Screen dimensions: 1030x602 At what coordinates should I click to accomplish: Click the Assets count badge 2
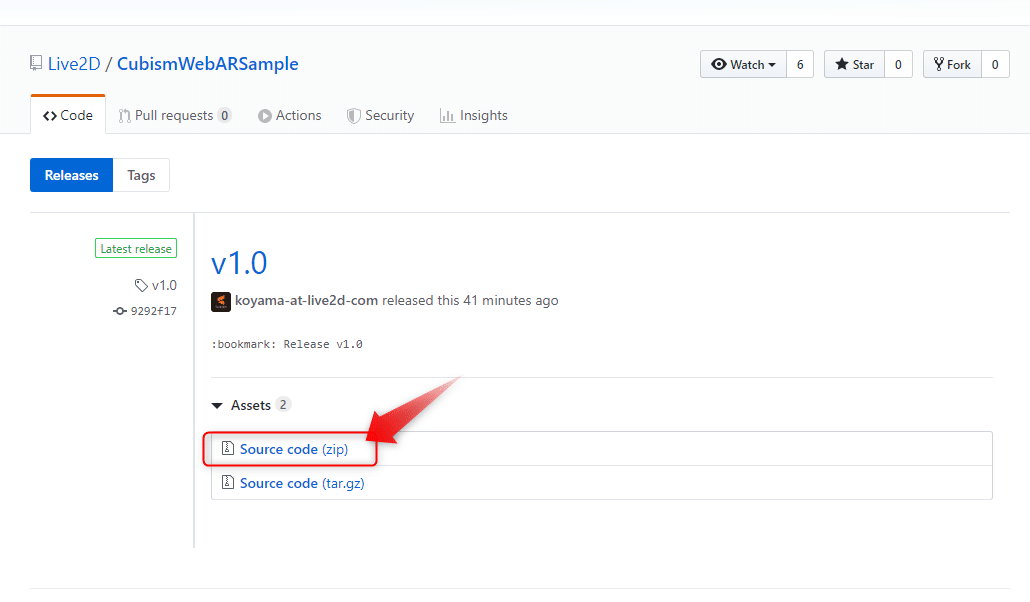283,404
